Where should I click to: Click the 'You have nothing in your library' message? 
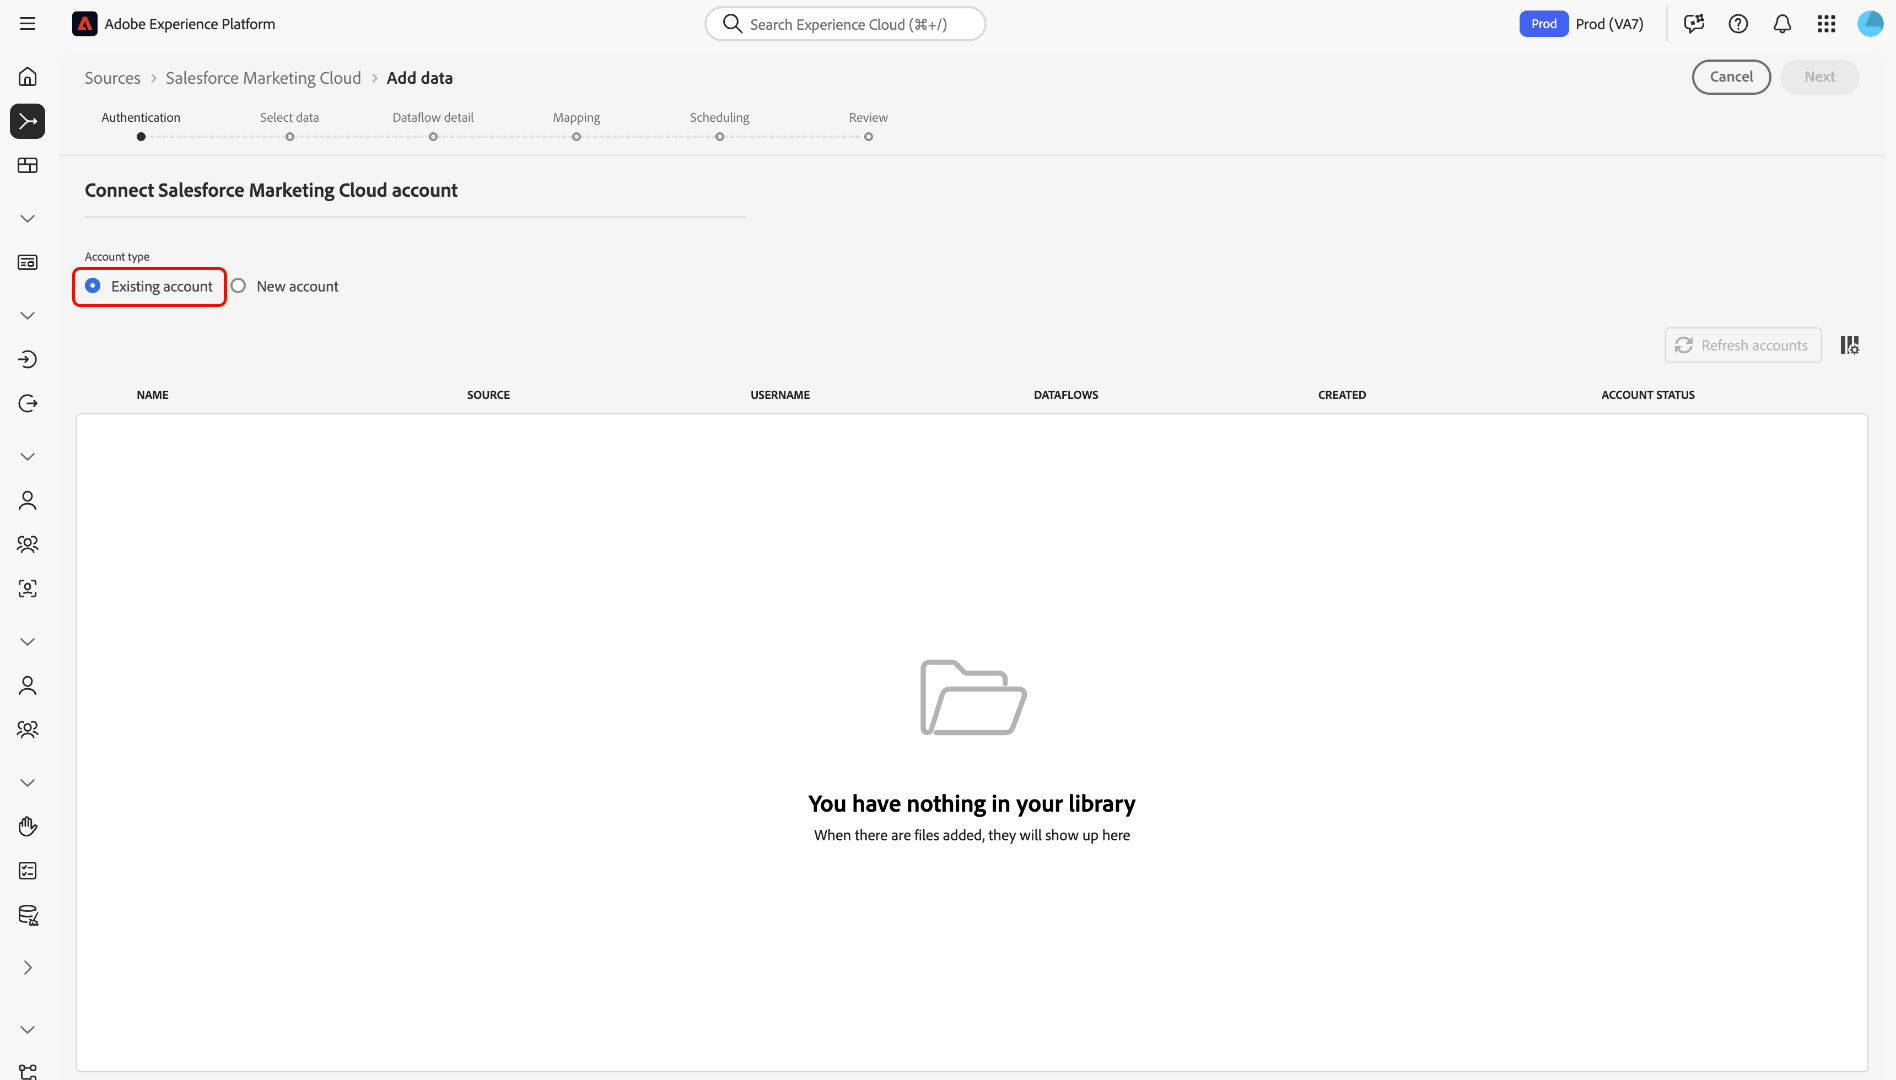click(x=972, y=804)
